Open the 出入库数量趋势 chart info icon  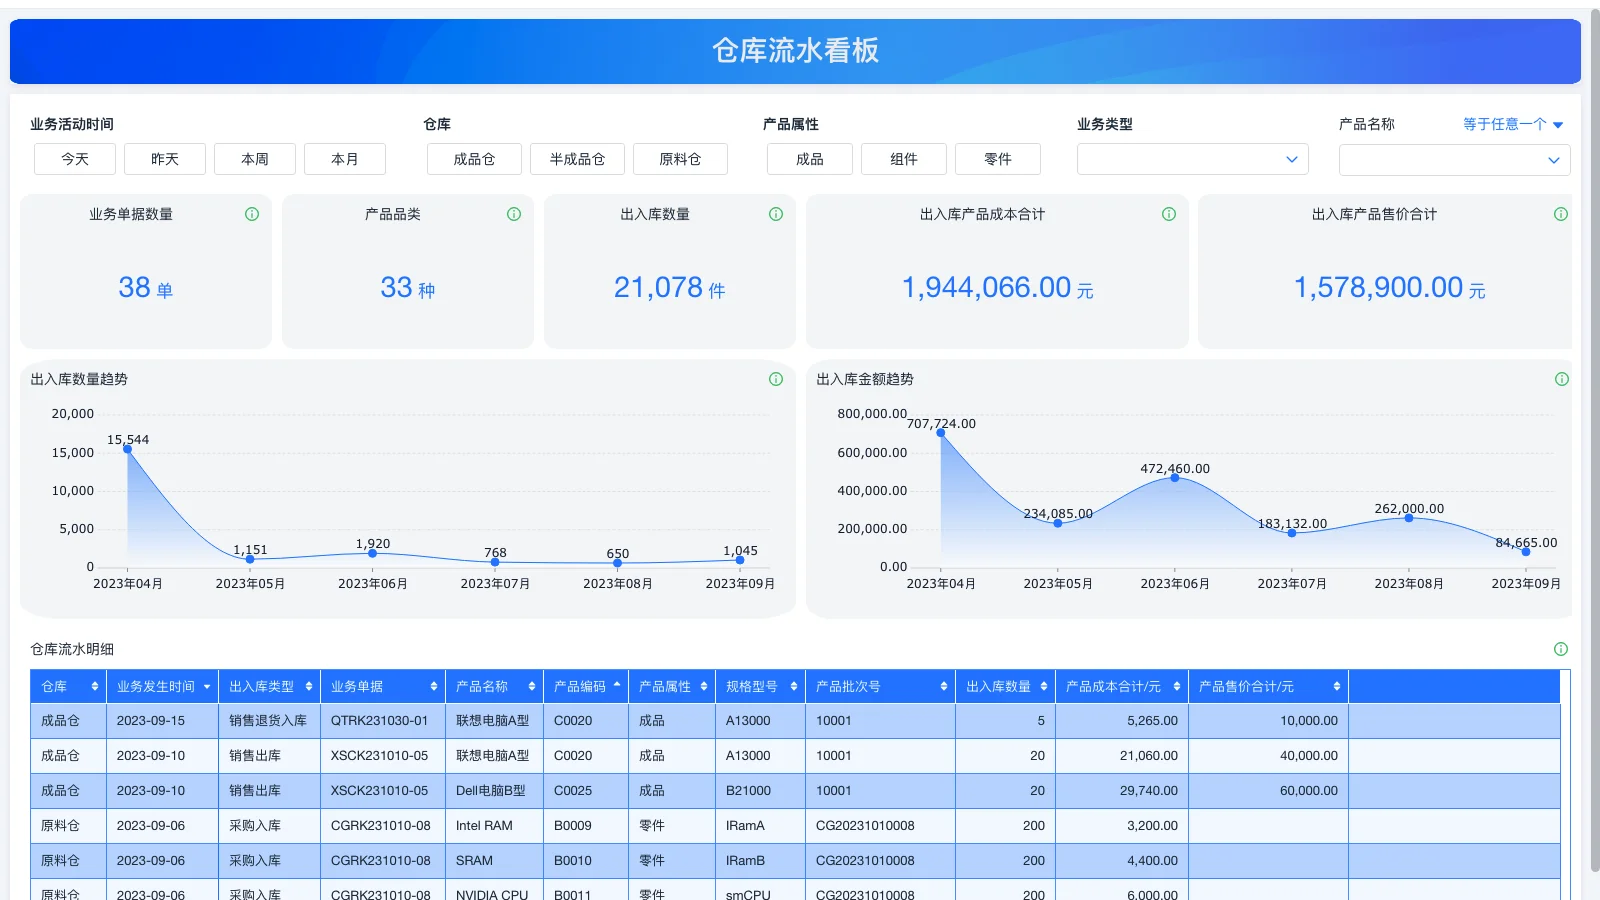[x=775, y=379]
